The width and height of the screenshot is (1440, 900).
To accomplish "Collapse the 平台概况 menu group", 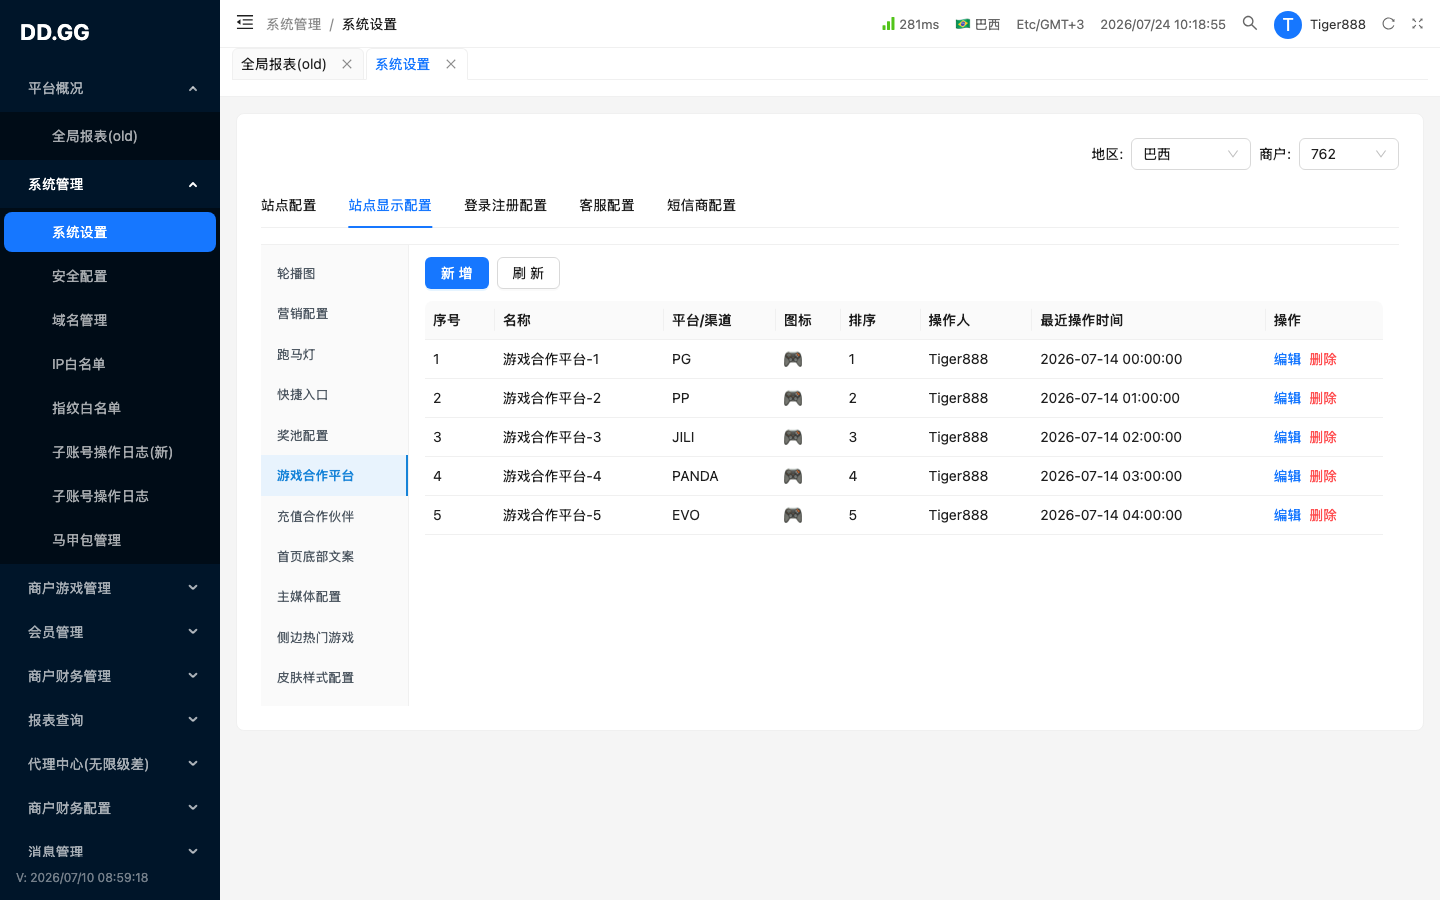I will 110,88.
